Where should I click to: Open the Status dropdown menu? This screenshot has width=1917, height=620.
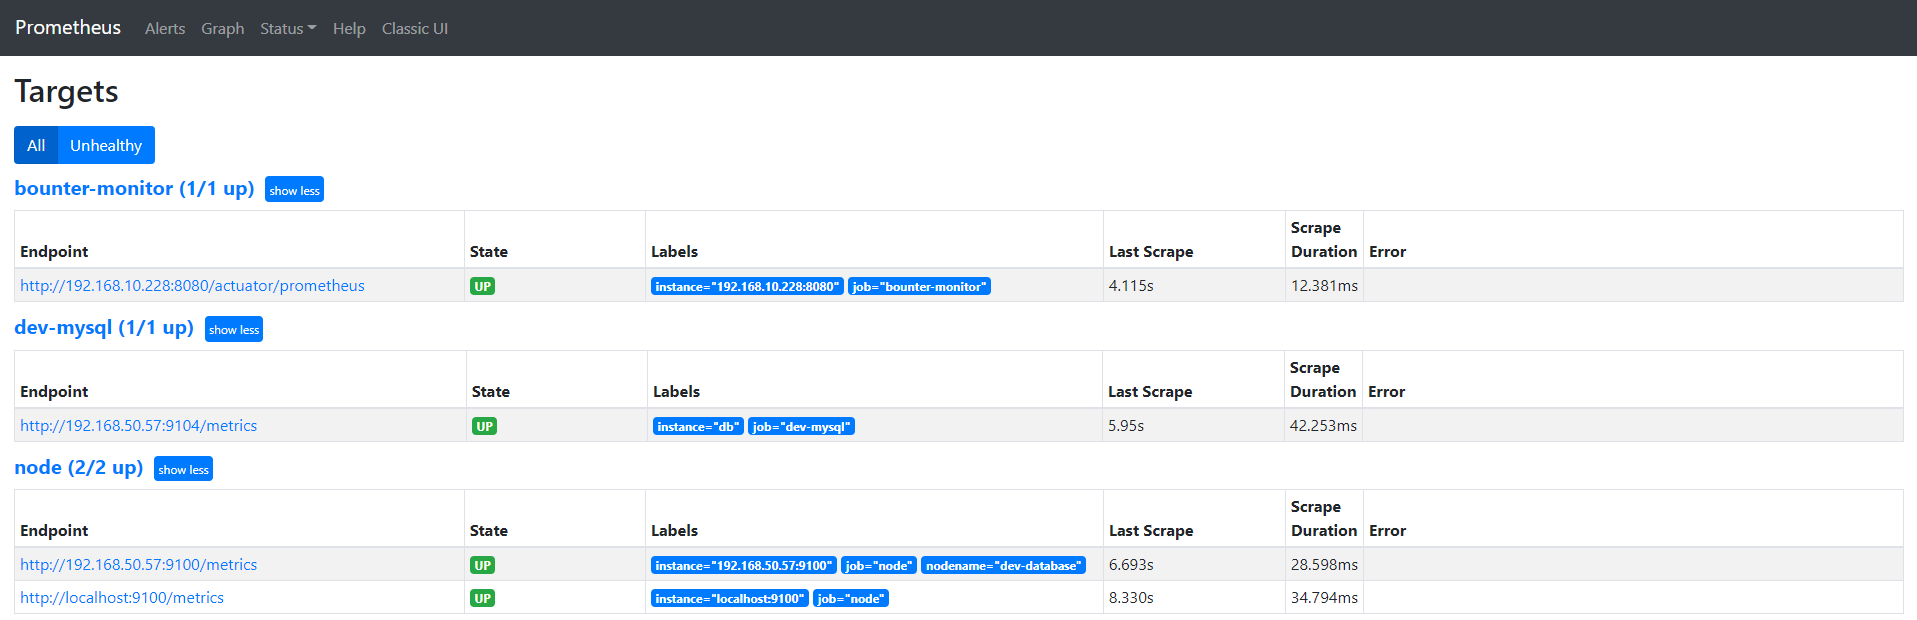pos(287,29)
